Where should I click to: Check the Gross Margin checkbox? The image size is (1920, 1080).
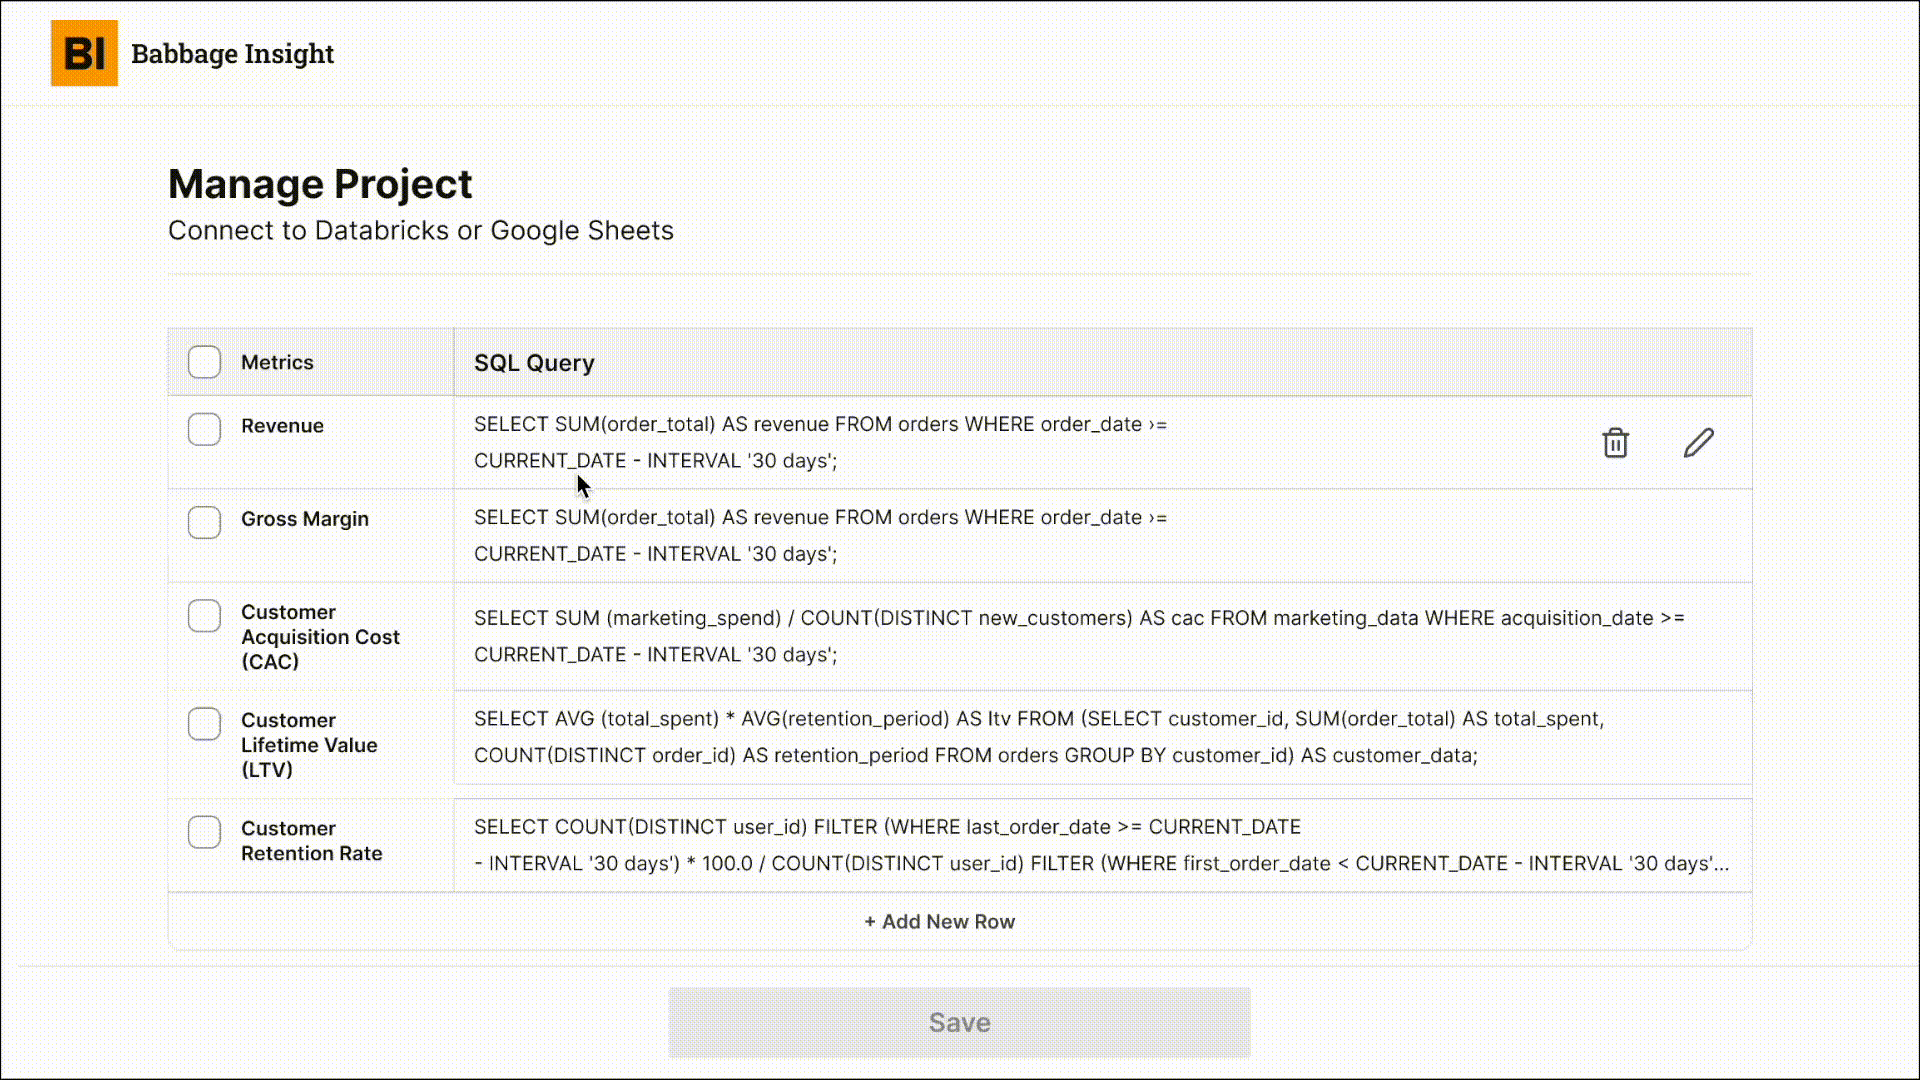click(204, 522)
